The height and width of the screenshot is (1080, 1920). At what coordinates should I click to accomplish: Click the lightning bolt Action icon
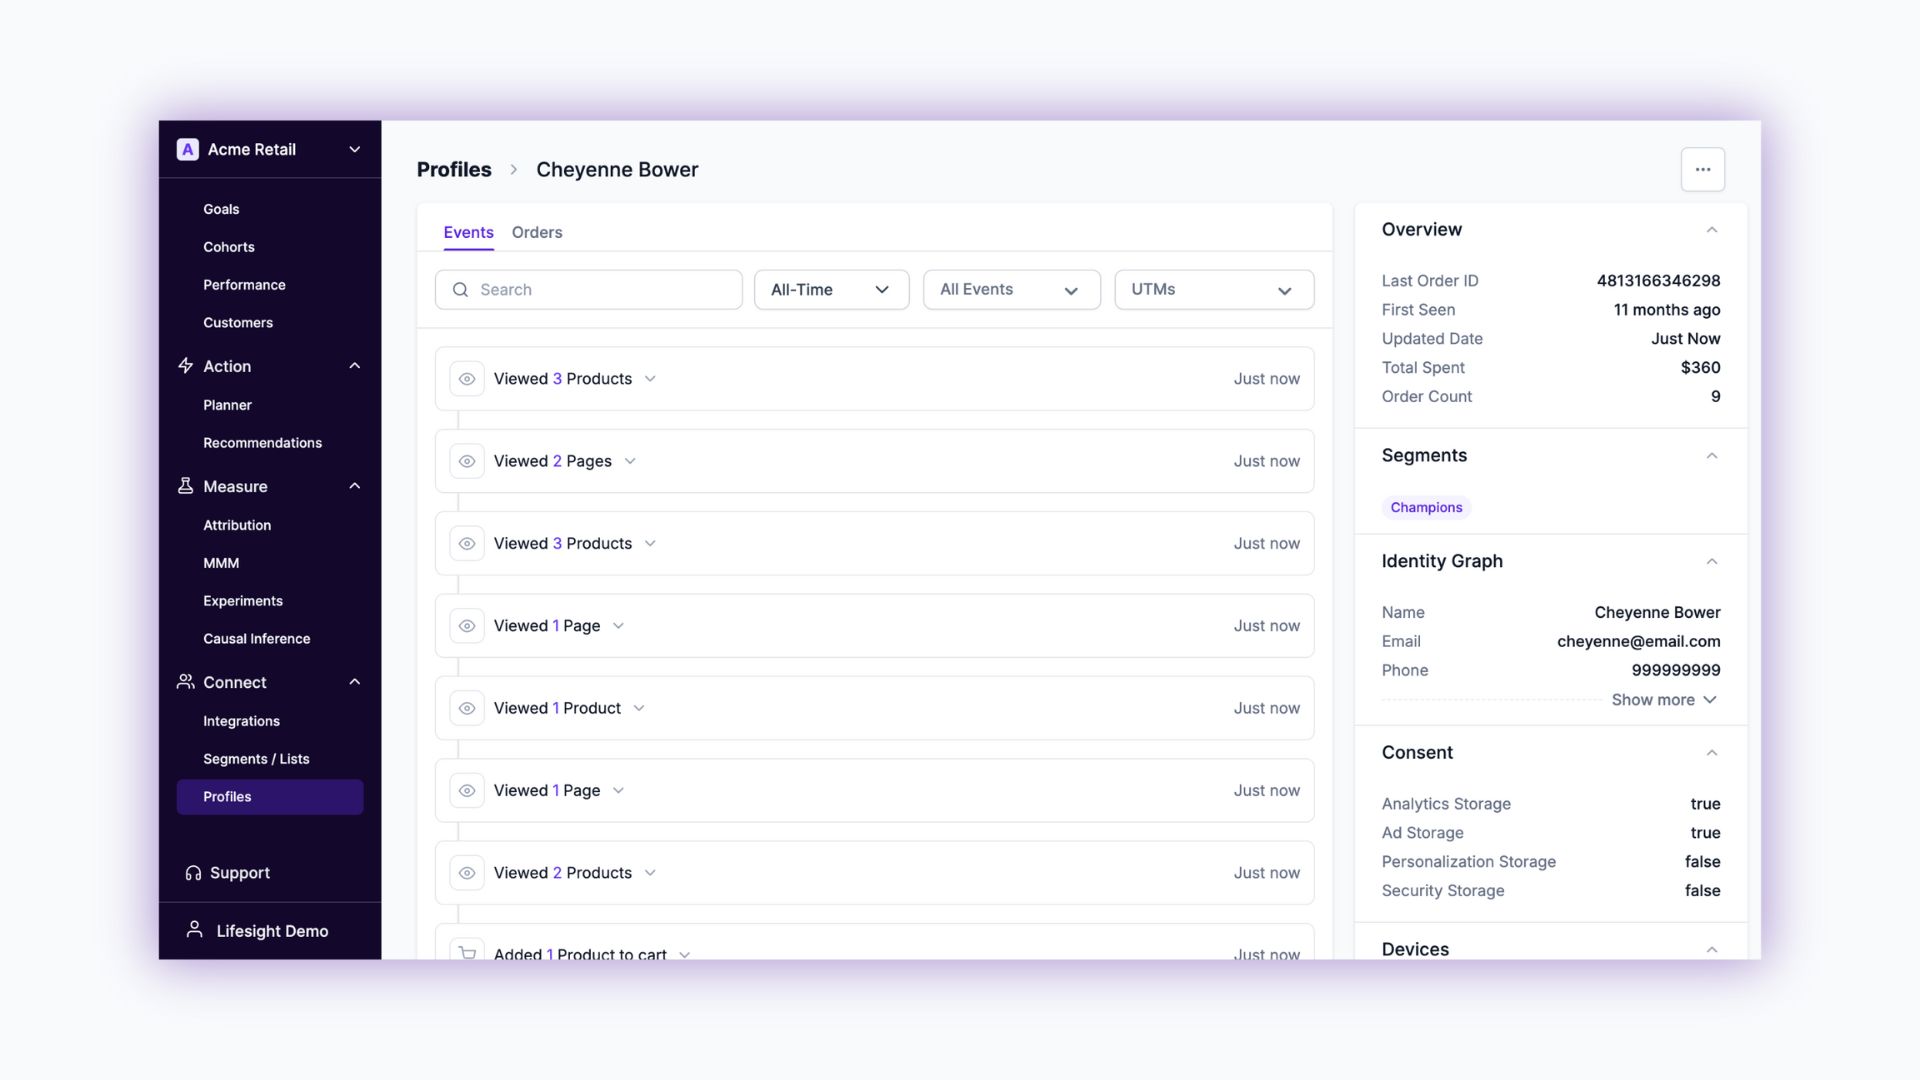pyautogui.click(x=185, y=366)
